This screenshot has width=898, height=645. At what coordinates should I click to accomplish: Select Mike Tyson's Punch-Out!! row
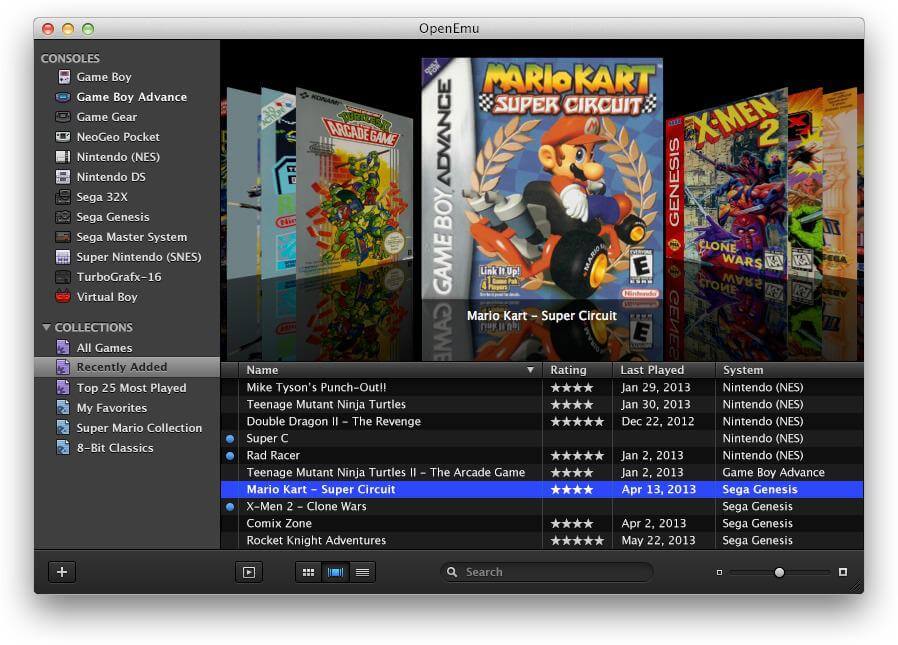click(x=542, y=387)
